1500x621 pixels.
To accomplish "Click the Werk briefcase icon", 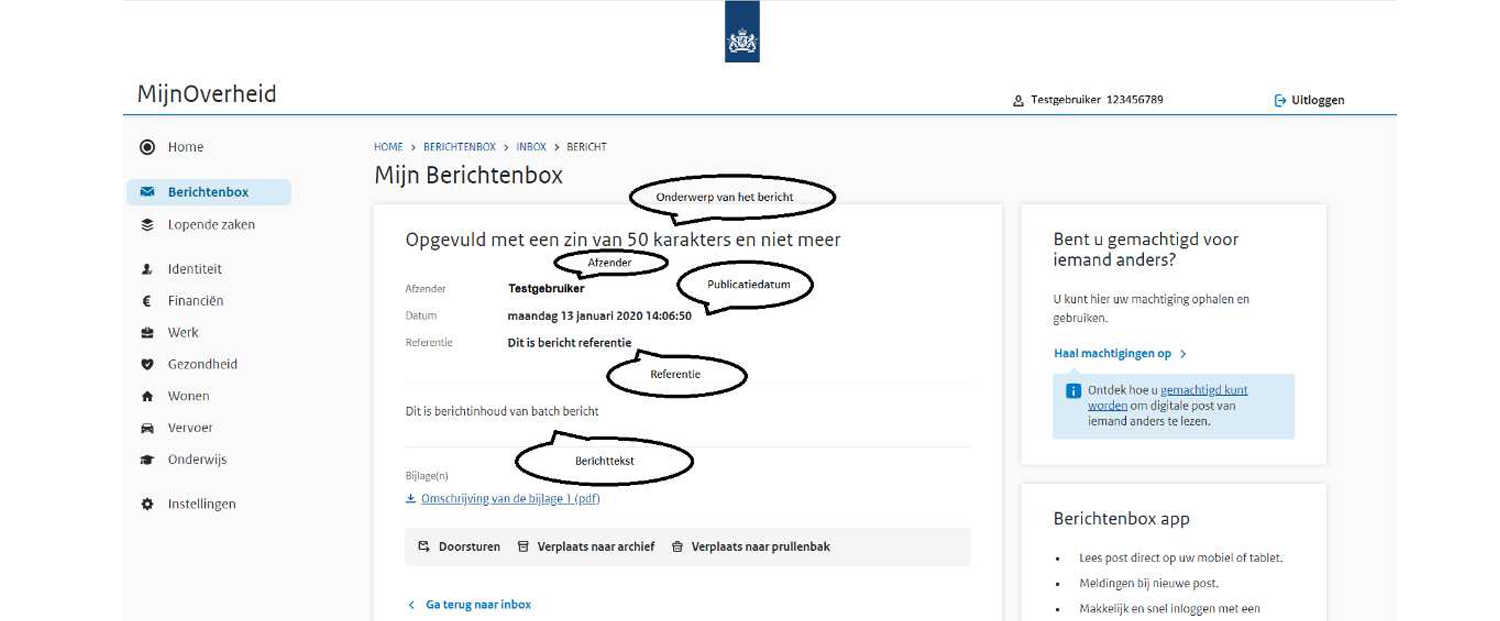I will [147, 333].
